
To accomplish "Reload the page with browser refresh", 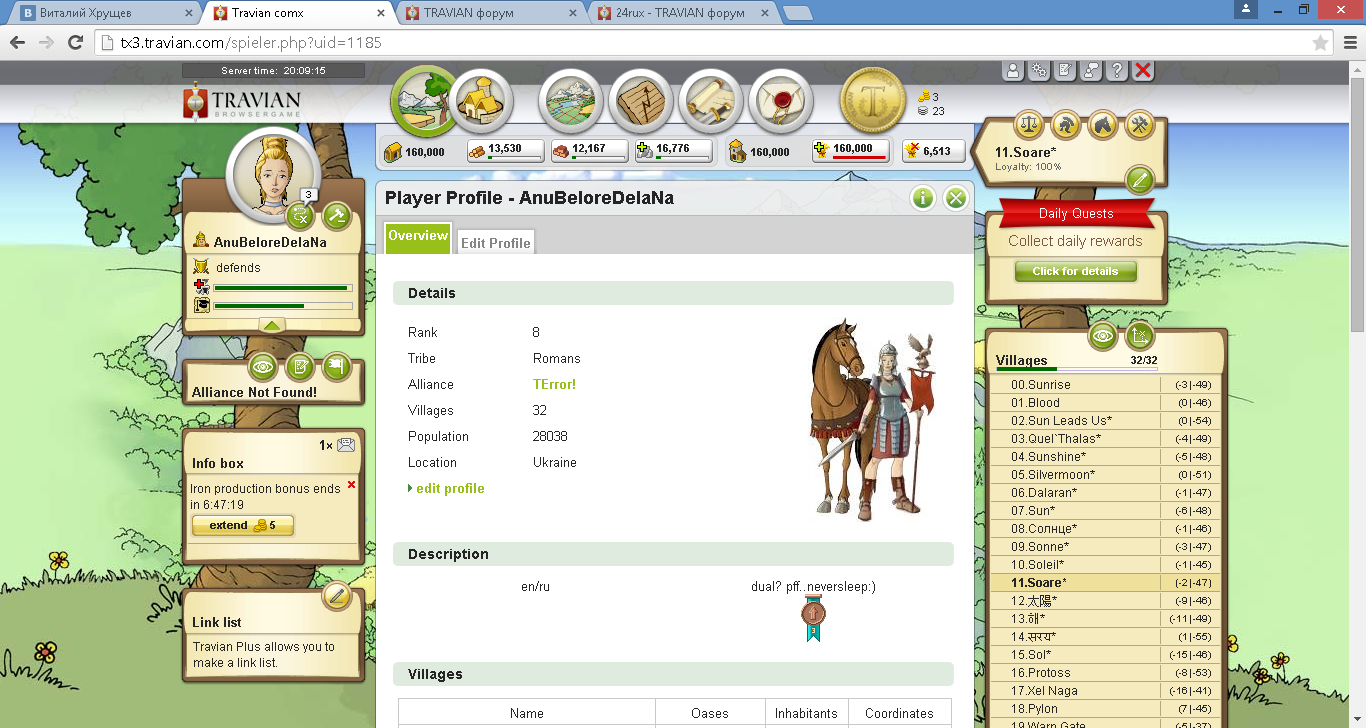I will click(75, 43).
